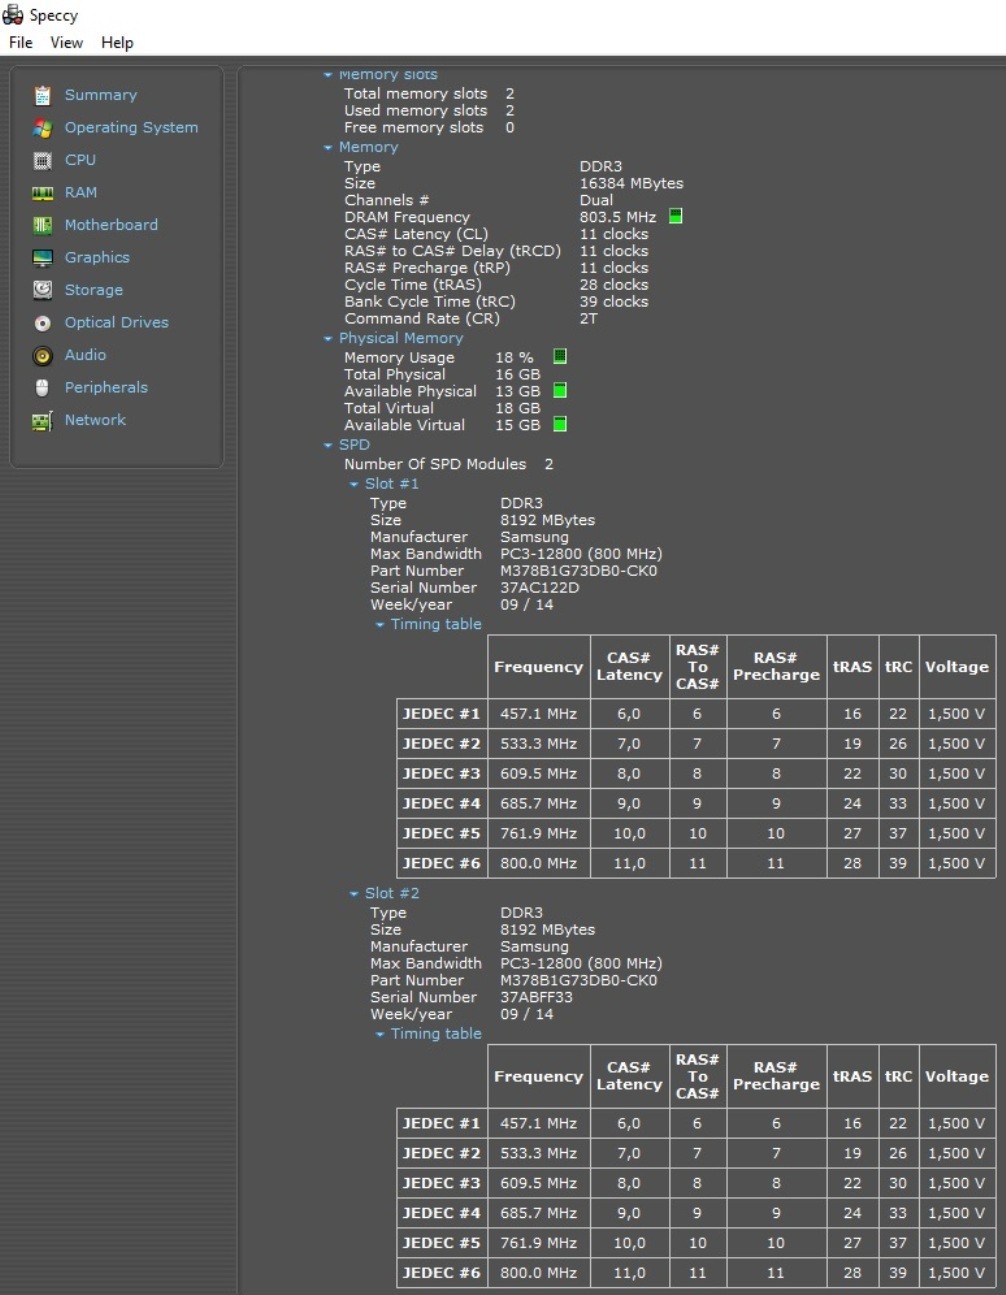Click green indicator beside Available Virtual
The width and height of the screenshot is (1006, 1295).
click(560, 424)
